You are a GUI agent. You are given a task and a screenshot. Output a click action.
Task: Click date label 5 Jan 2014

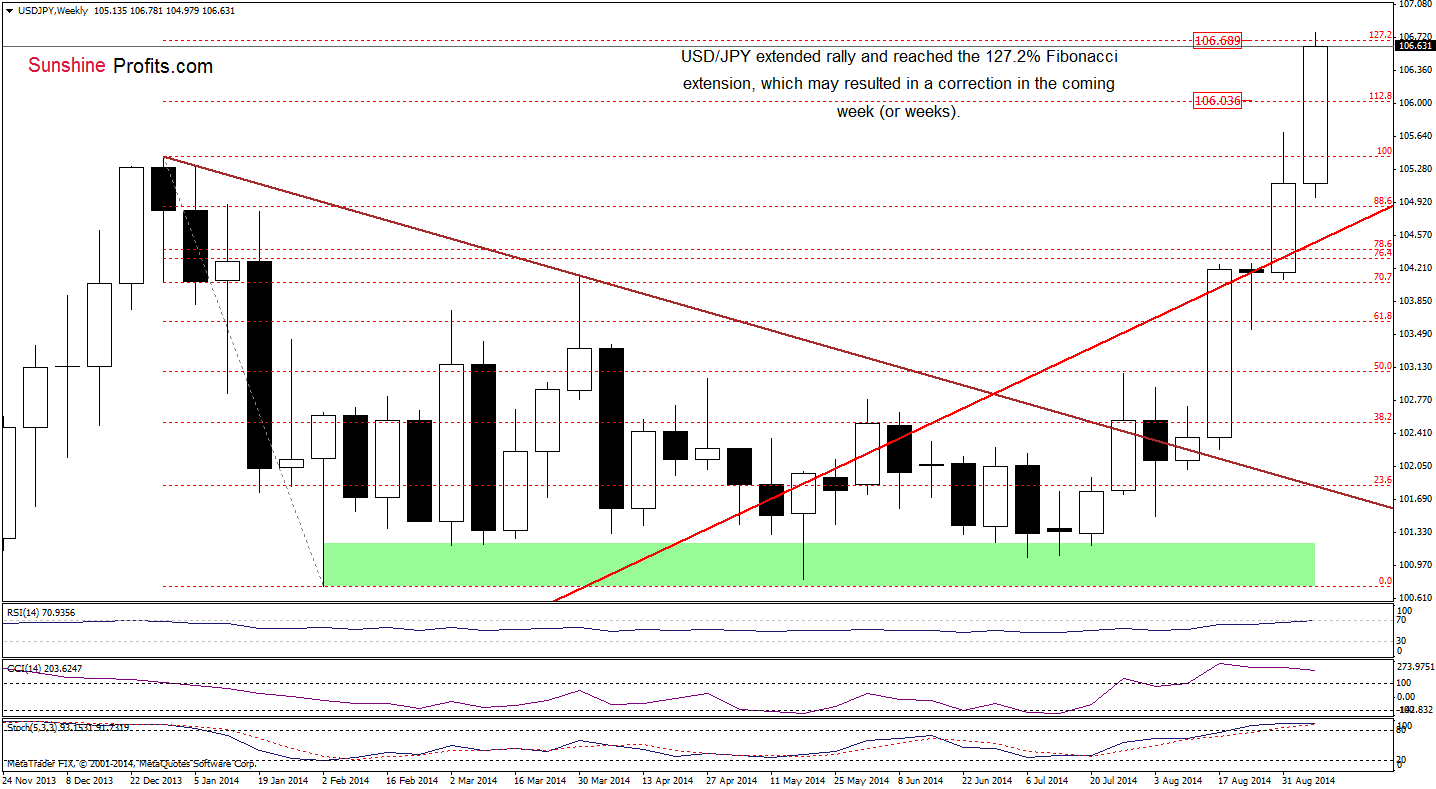pyautogui.click(x=216, y=780)
